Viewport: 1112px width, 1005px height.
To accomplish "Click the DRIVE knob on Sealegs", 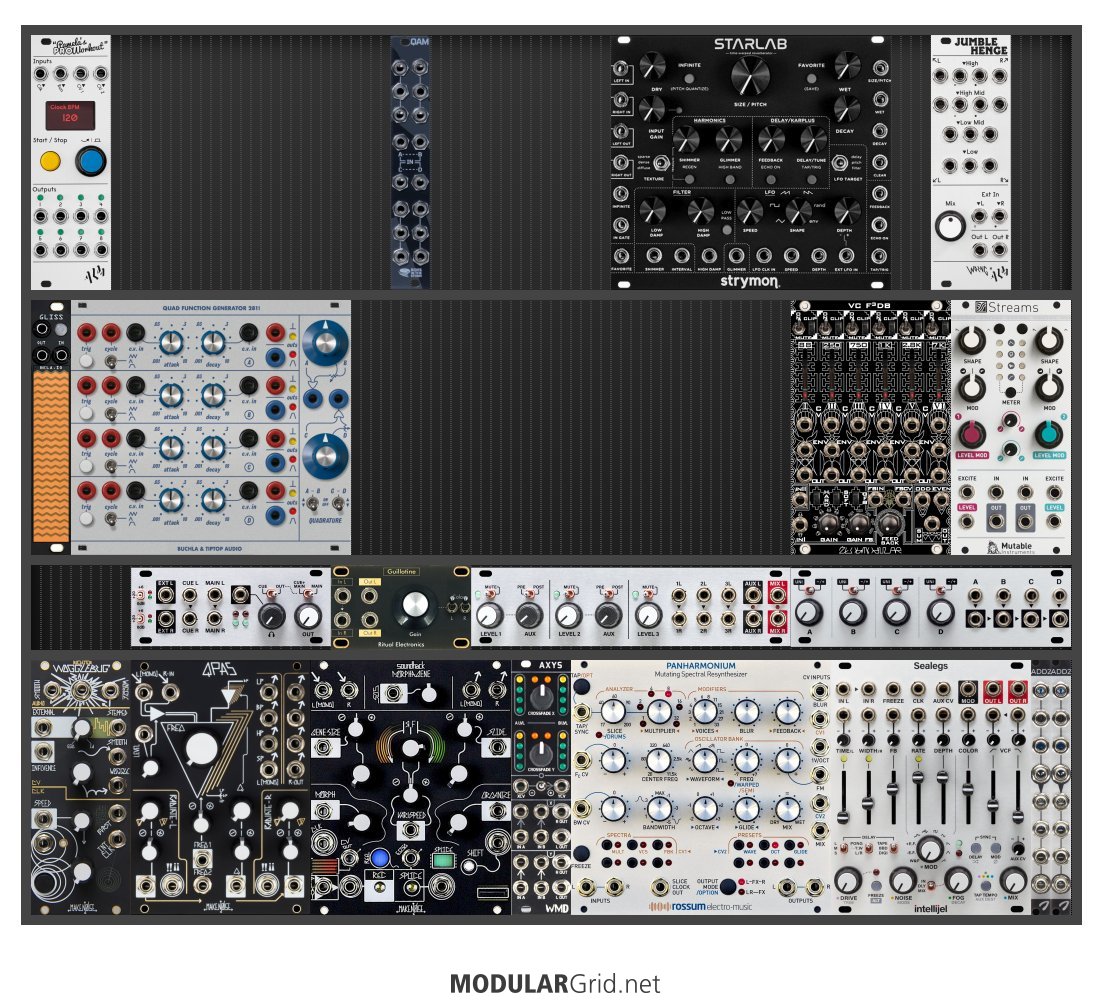I will pyautogui.click(x=847, y=880).
